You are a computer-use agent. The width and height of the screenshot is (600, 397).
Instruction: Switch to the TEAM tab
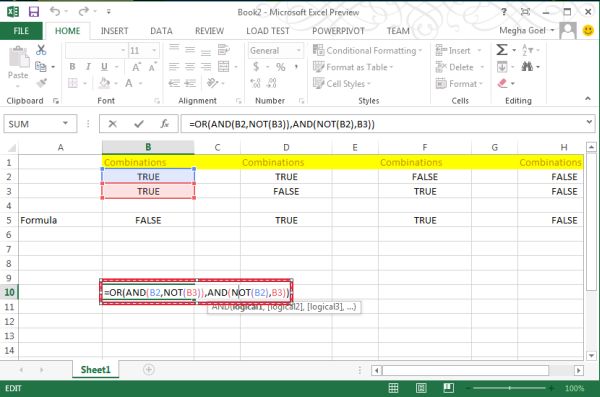pyautogui.click(x=398, y=31)
